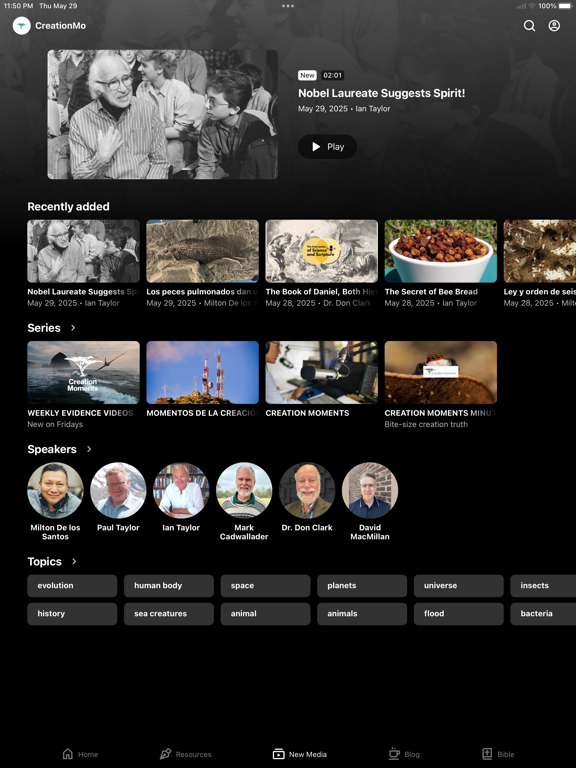Open the Weekly Evidence Videos series

pyautogui.click(x=83, y=372)
